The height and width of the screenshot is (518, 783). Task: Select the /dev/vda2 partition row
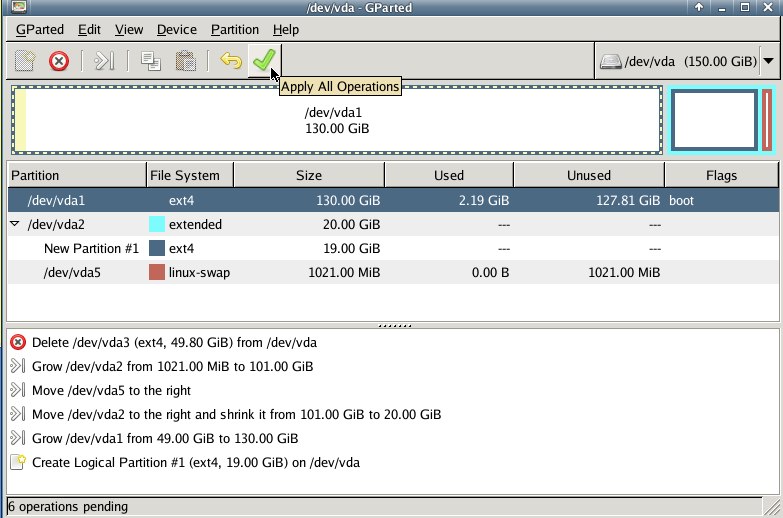tap(393, 224)
